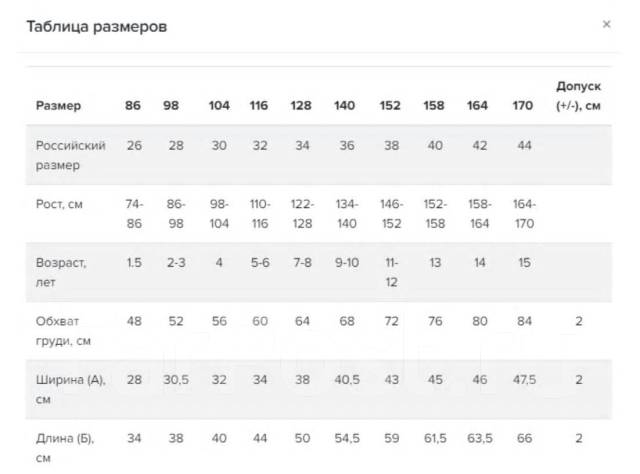Select the size 170 column header
This screenshot has height=474, width=640.
click(x=522, y=105)
